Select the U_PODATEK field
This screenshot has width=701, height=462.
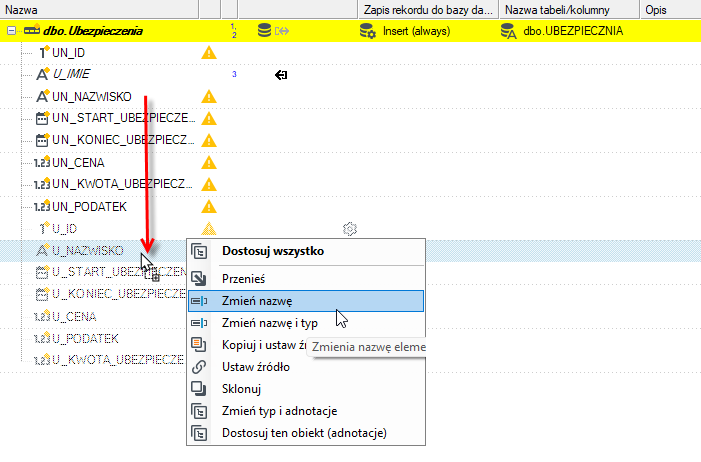click(x=85, y=339)
